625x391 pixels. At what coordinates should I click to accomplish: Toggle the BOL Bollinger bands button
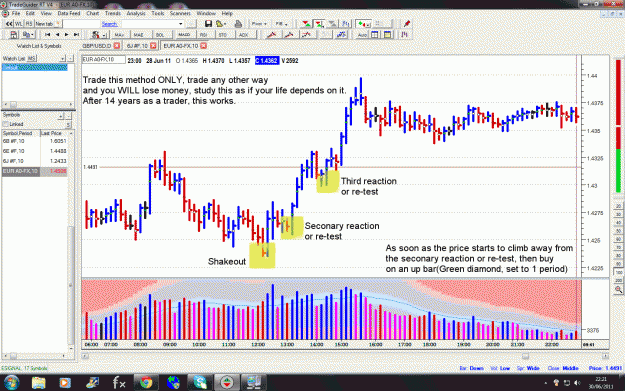(160, 35)
